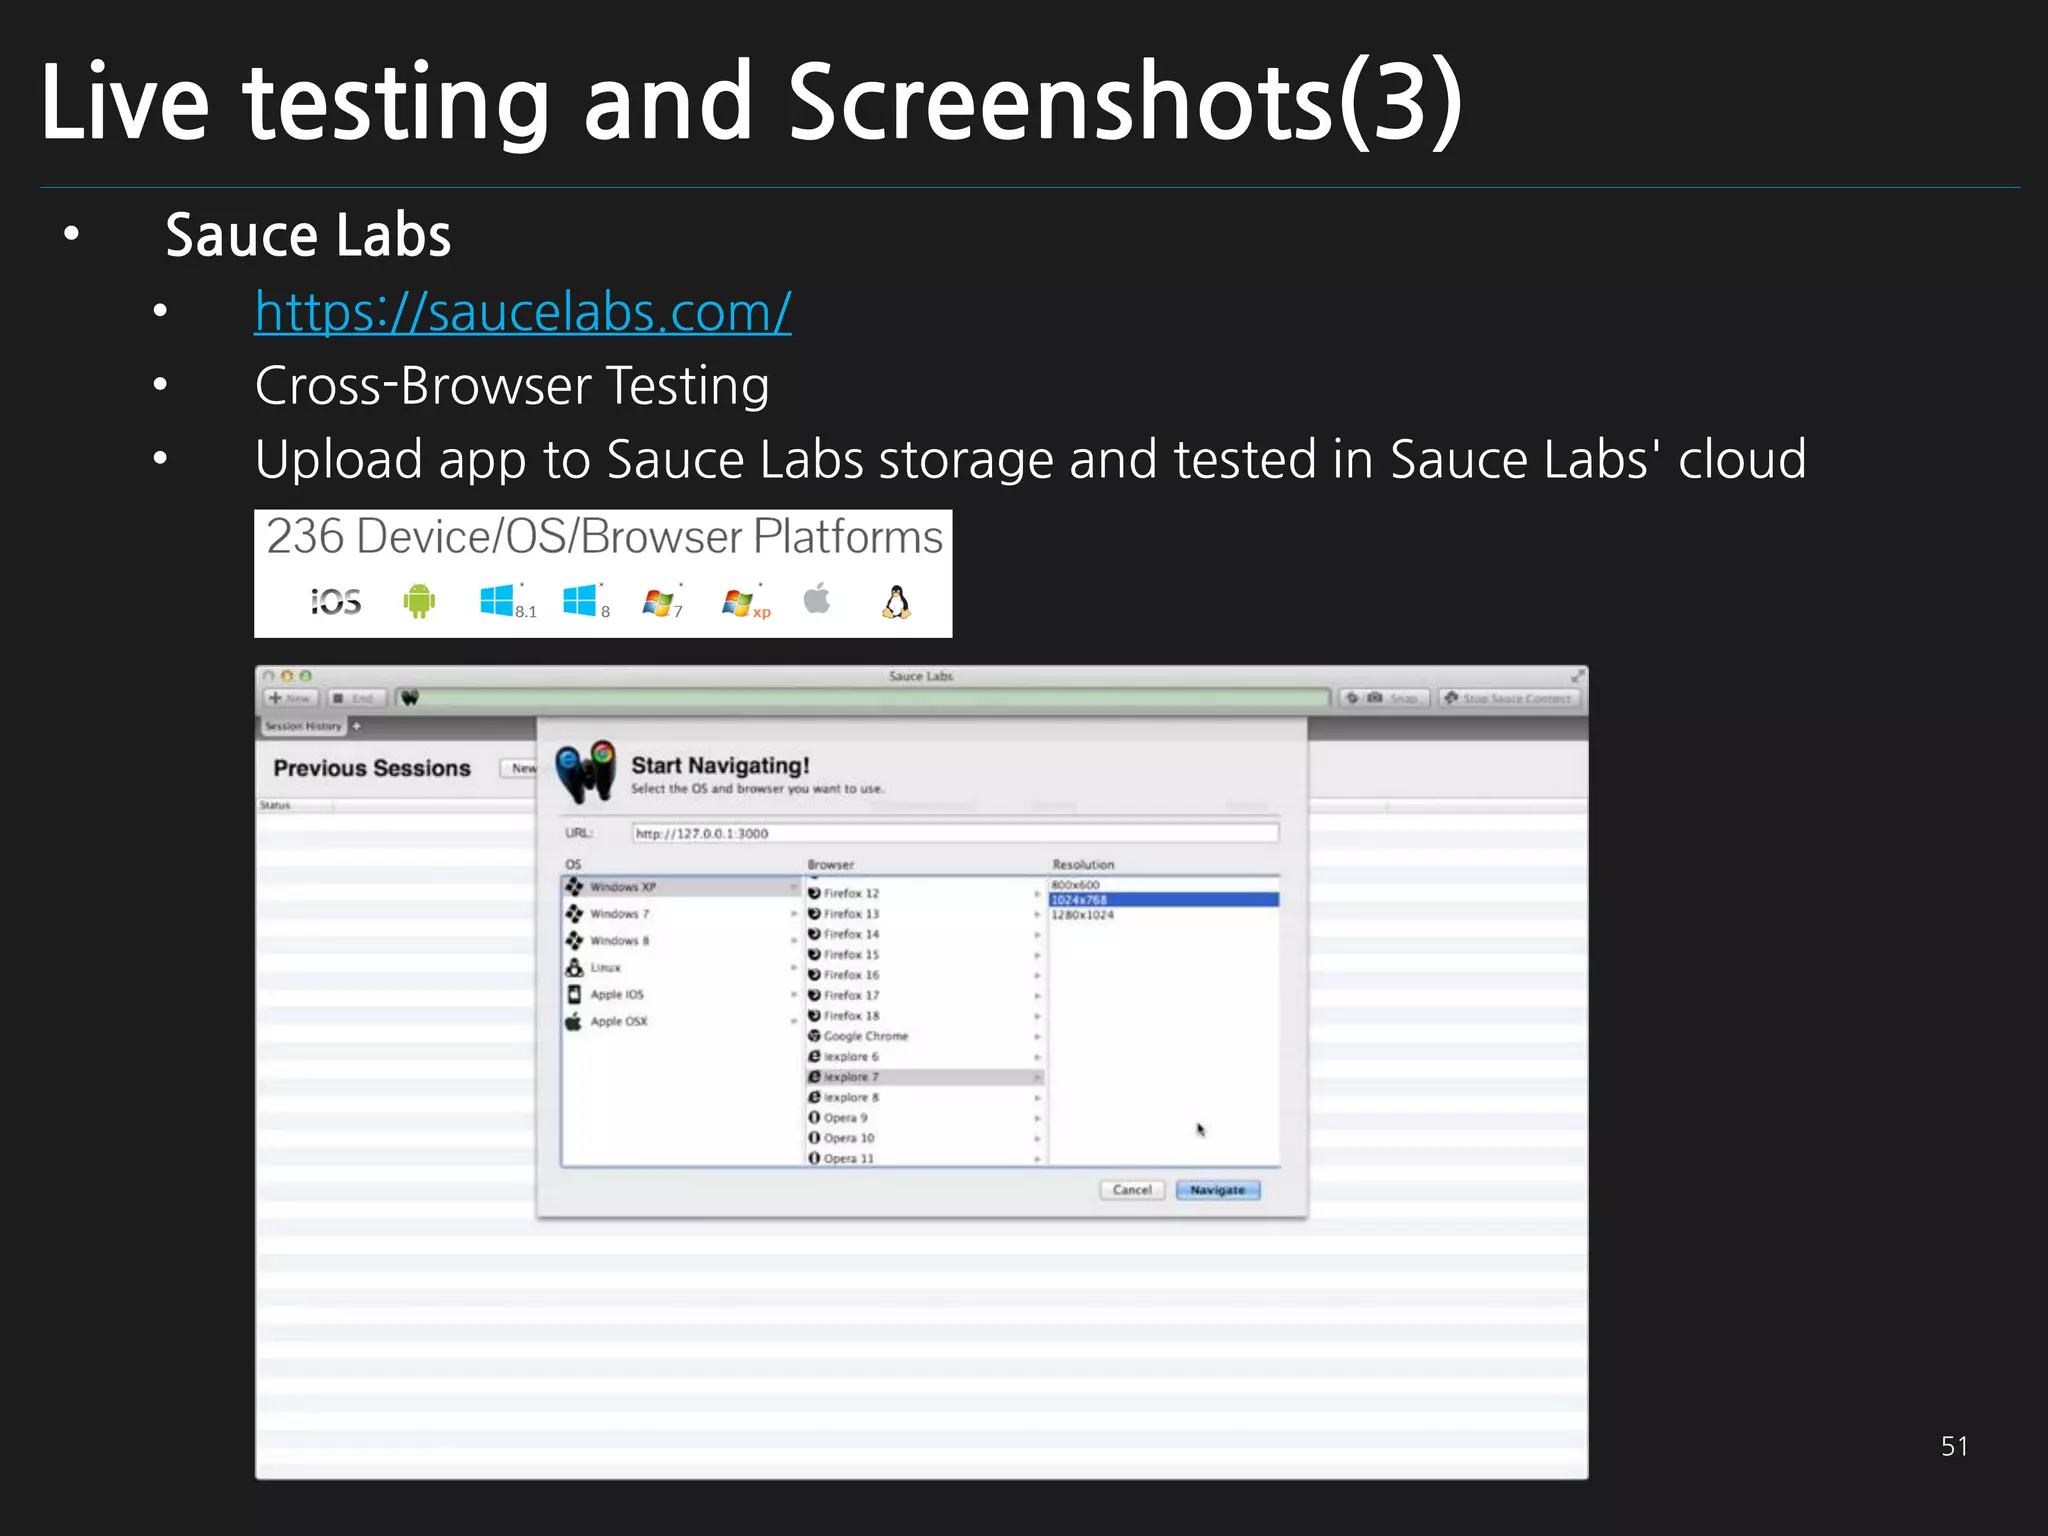Click the End session toolbar button

coord(356,698)
